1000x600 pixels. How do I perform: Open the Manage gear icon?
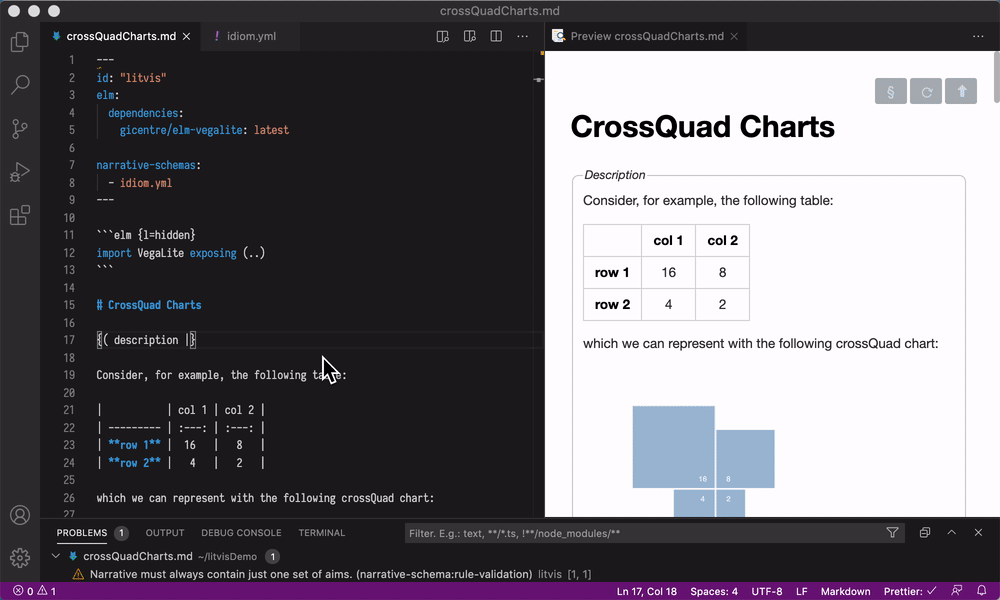tap(20, 557)
